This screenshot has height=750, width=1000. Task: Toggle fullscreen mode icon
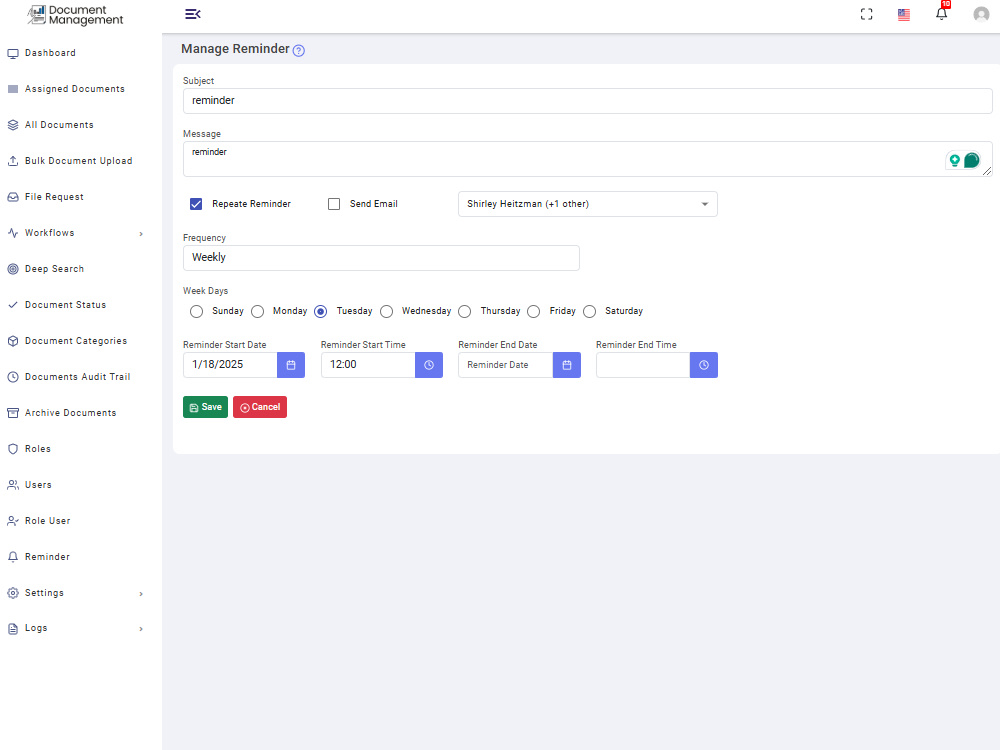coord(866,14)
